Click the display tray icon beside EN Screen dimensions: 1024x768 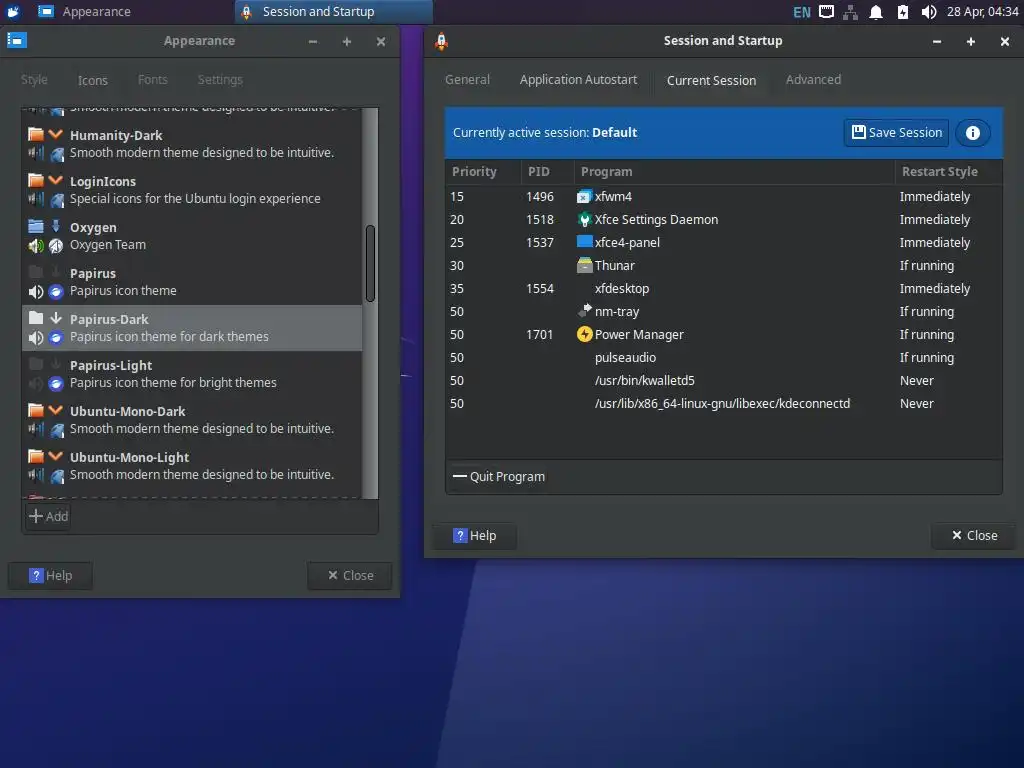[x=826, y=12]
